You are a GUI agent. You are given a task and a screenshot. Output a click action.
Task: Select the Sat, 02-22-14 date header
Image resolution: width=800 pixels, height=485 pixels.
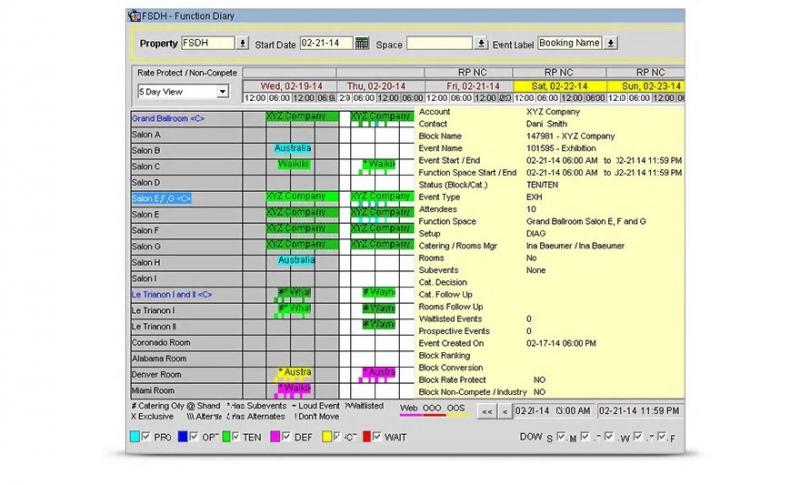(558, 86)
